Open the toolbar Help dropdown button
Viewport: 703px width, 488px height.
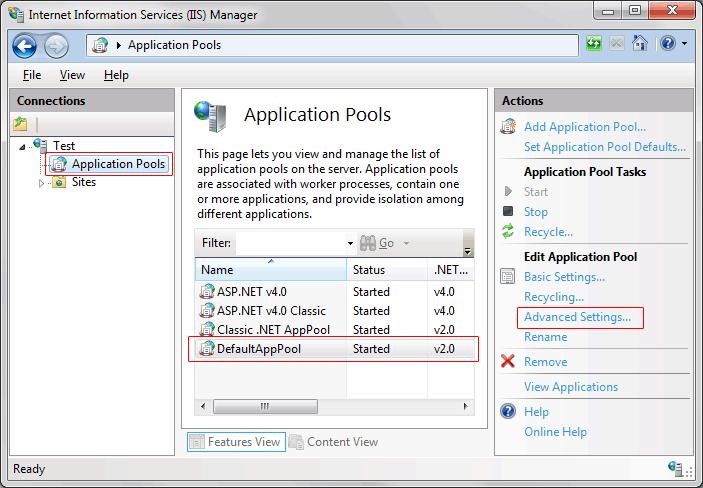[x=672, y=44]
